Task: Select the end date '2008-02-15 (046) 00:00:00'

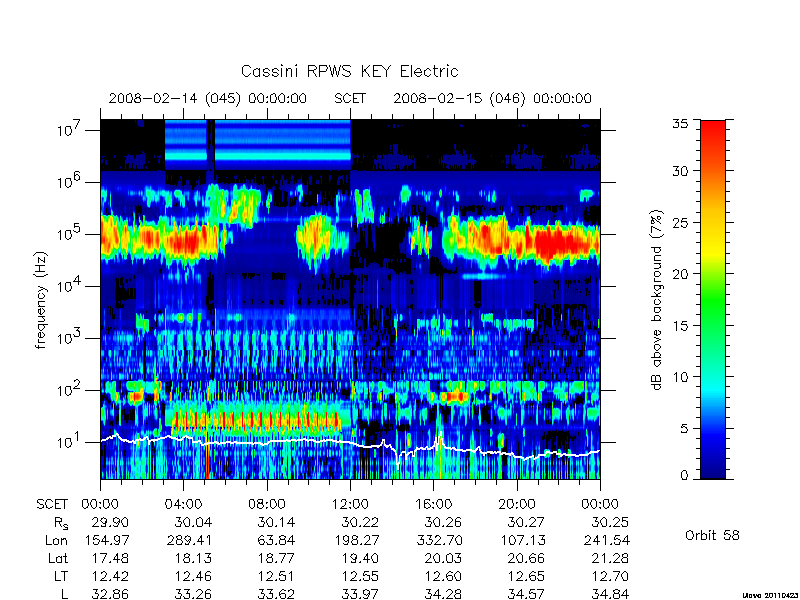Action: pyautogui.click(x=492, y=98)
